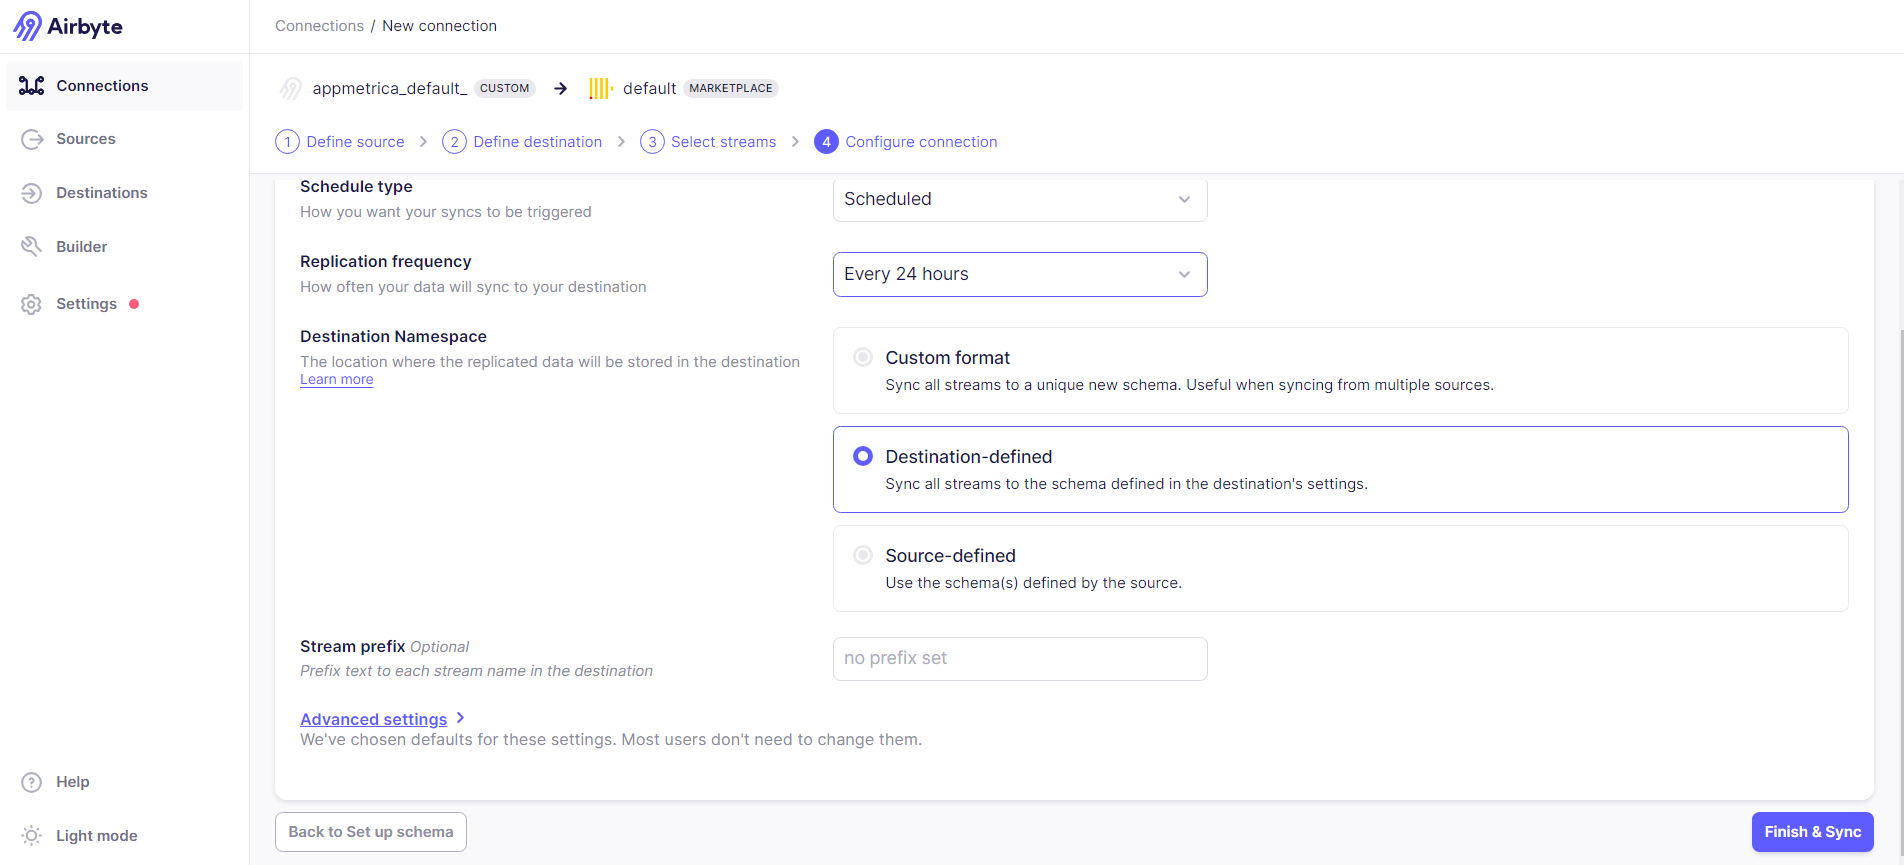The height and width of the screenshot is (865, 1904).
Task: Click chevron after Select streams step
Action: [x=795, y=142]
